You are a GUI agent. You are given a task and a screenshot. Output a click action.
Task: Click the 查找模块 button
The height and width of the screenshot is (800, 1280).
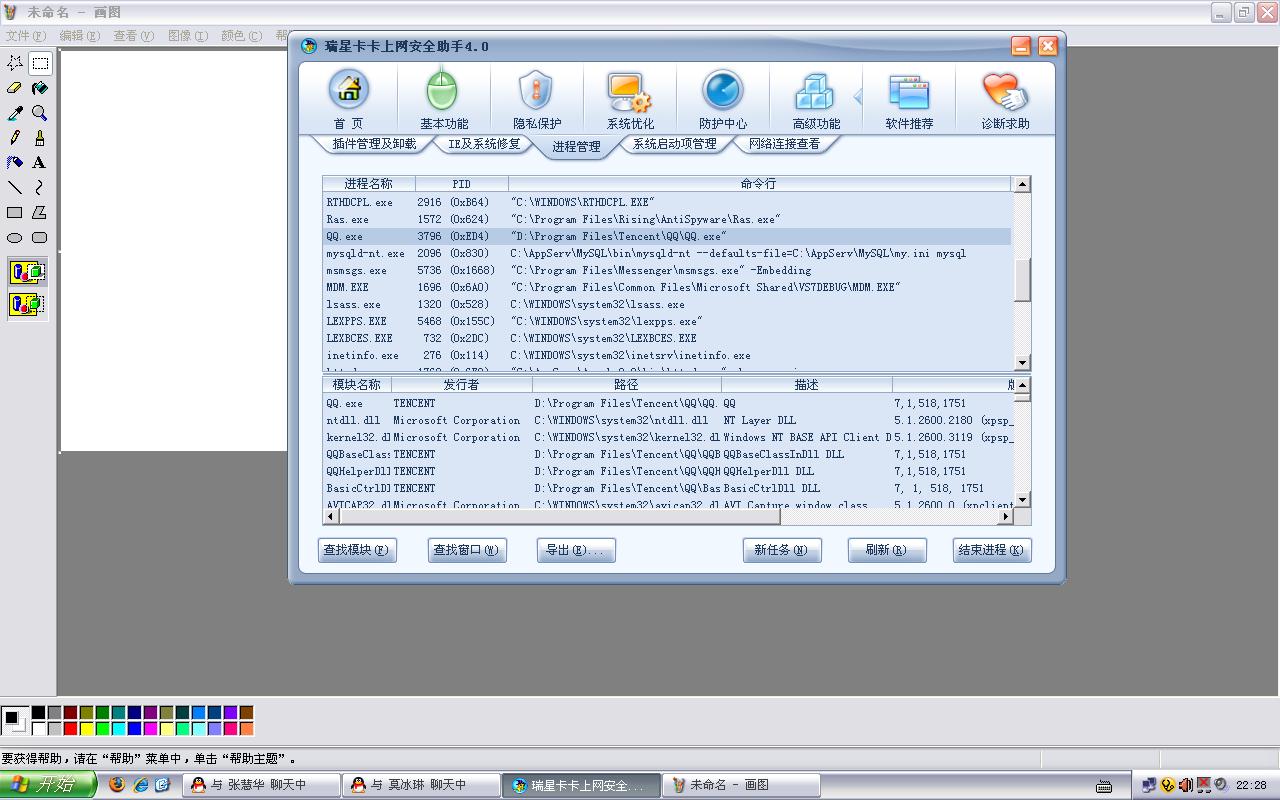(x=357, y=550)
